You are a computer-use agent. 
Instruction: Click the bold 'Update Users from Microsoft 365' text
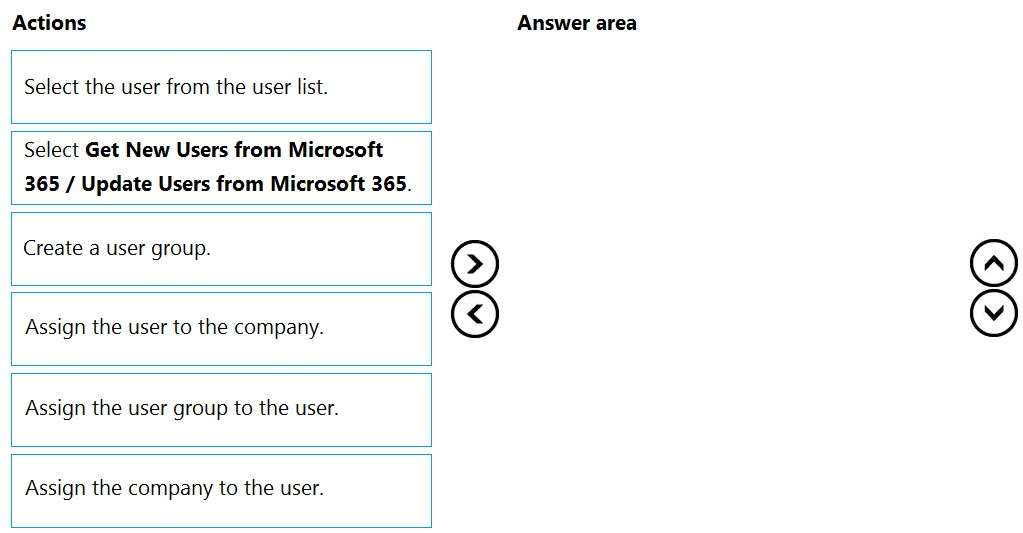click(244, 184)
